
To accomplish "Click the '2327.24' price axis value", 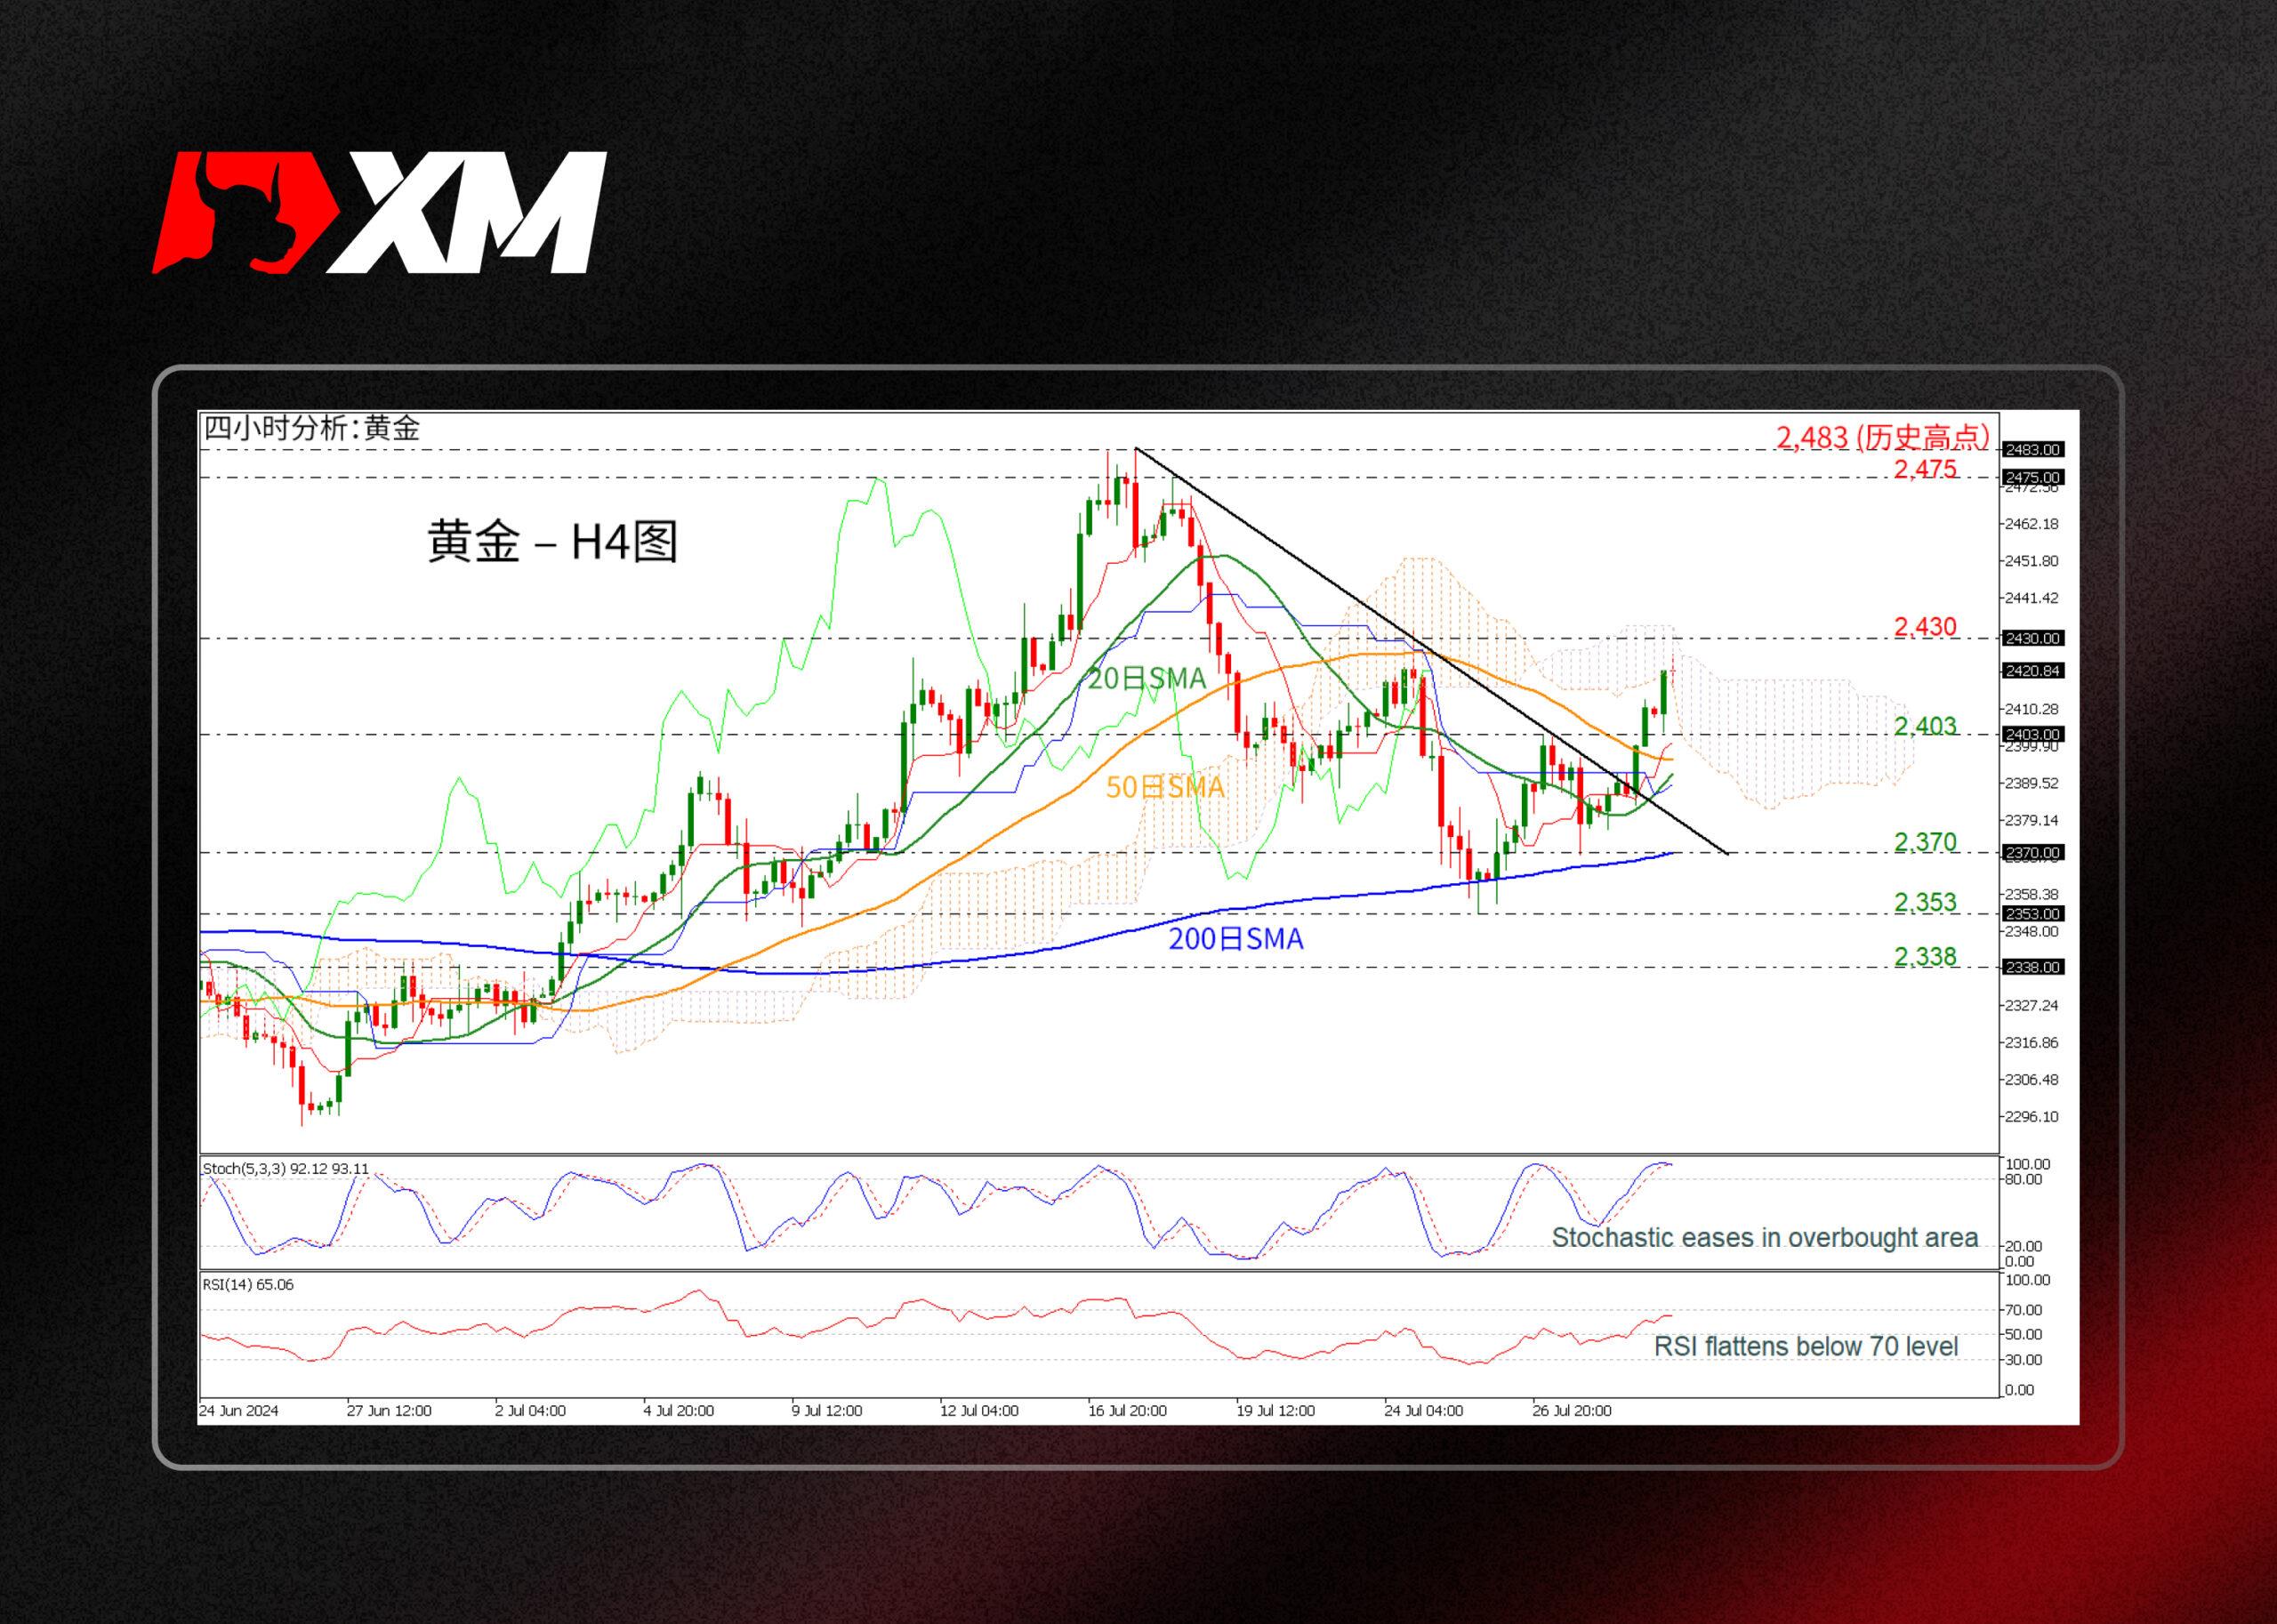I will pyautogui.click(x=2033, y=1005).
